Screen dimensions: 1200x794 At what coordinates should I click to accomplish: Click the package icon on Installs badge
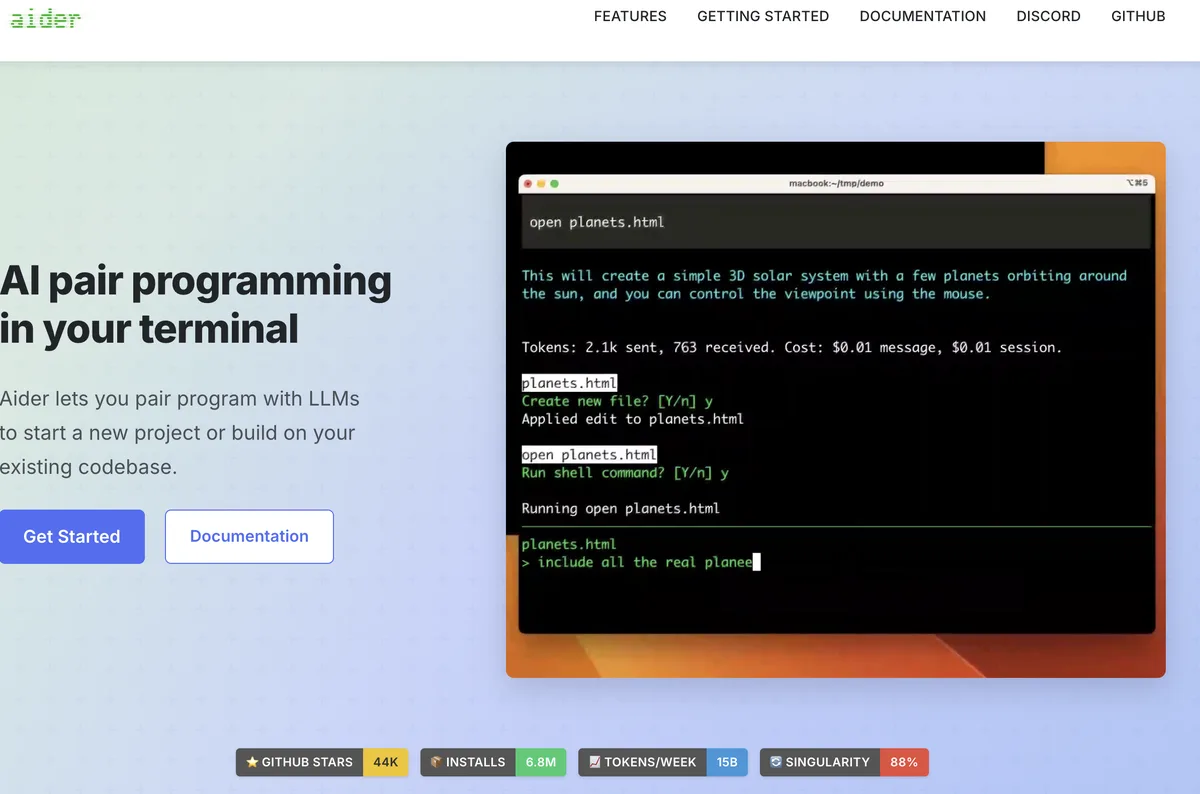[x=436, y=762]
